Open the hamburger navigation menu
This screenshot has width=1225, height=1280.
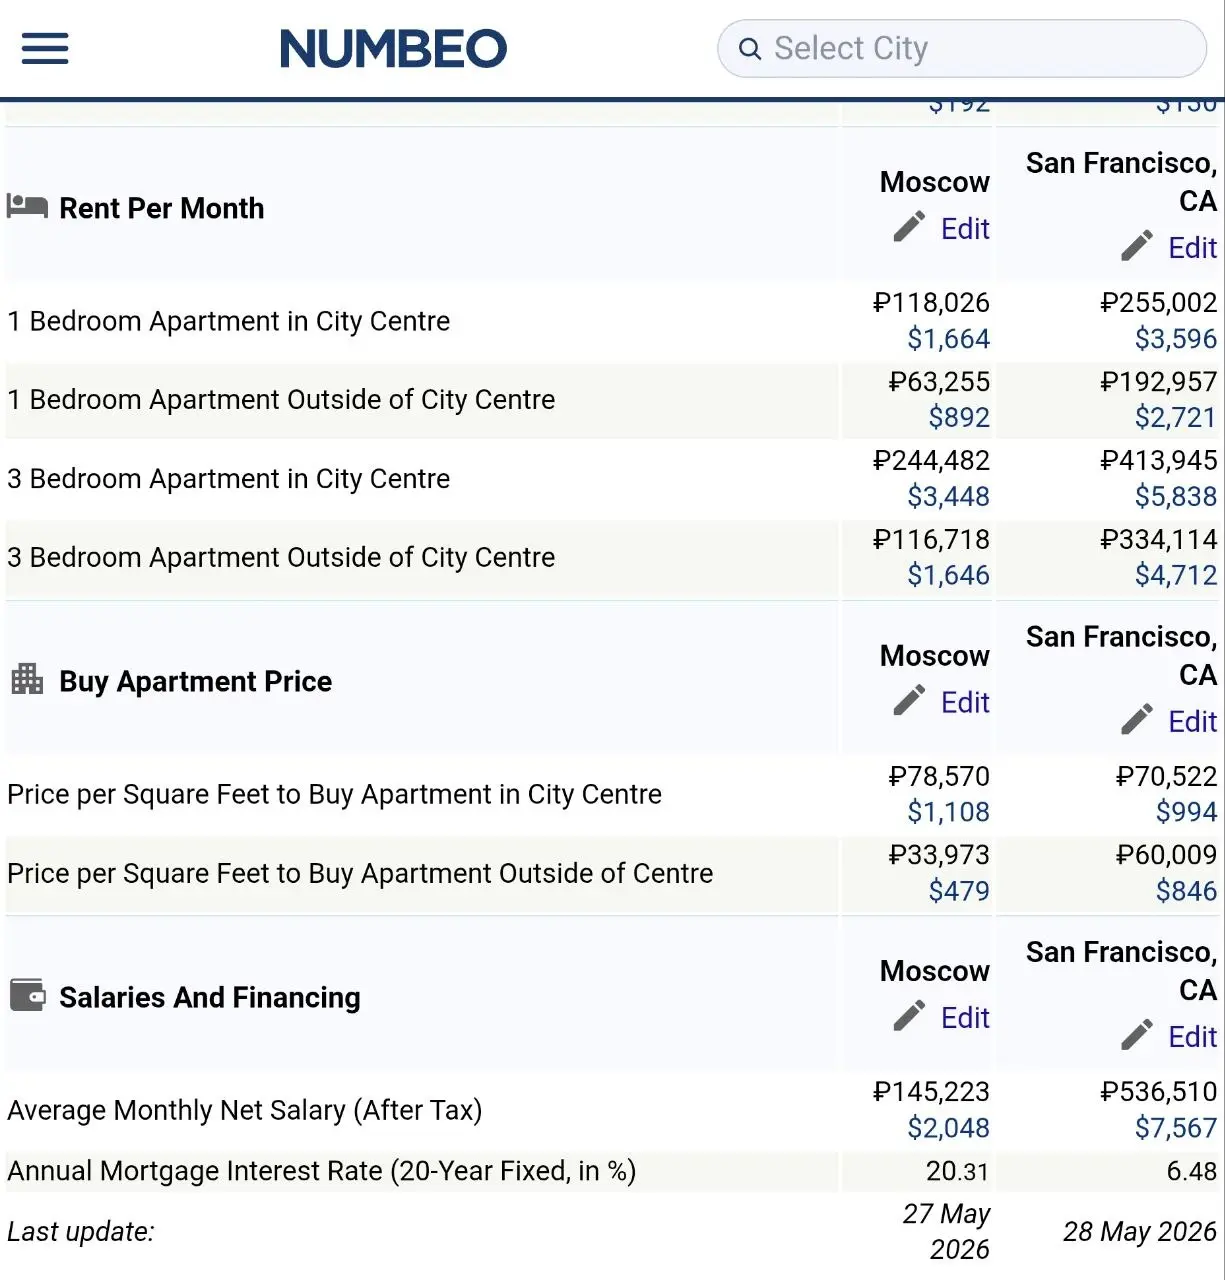45,48
